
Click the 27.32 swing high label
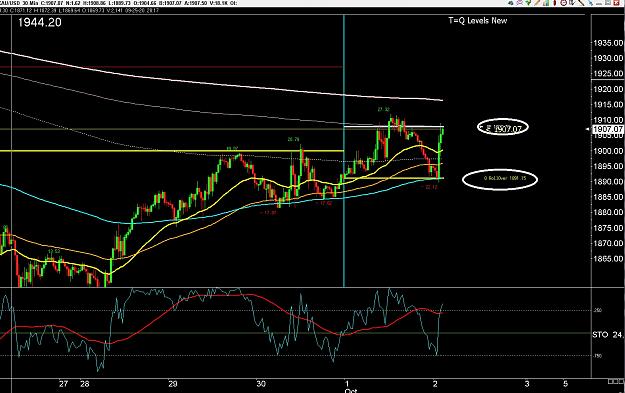(x=383, y=109)
